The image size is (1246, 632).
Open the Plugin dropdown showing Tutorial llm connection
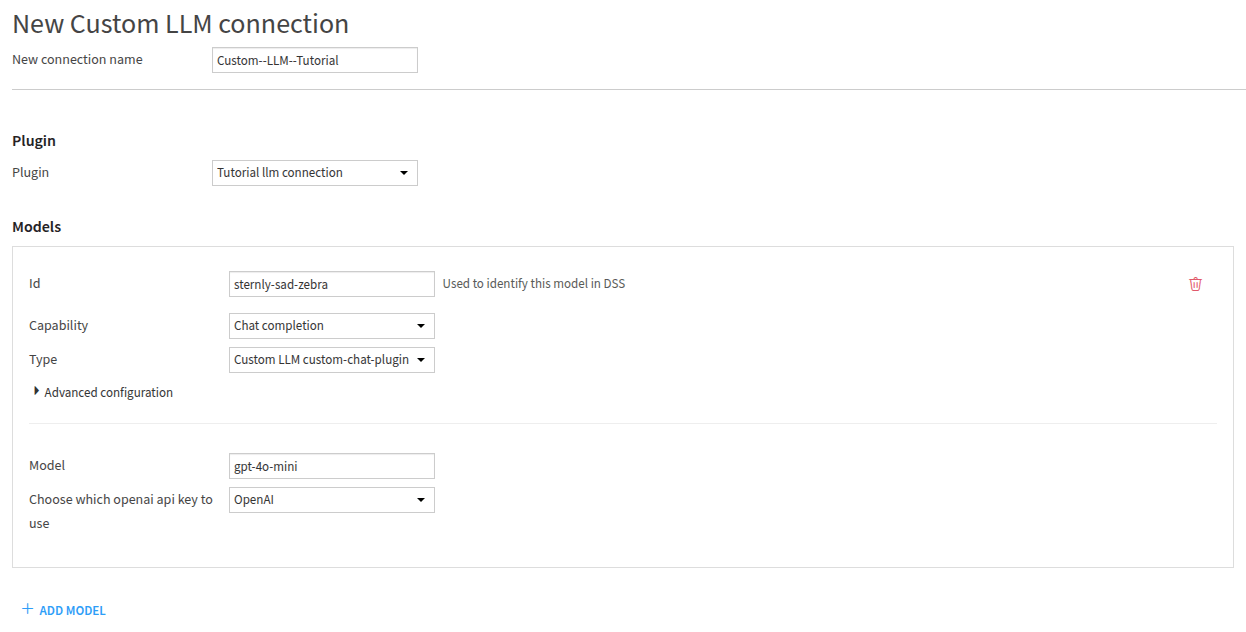[315, 173]
